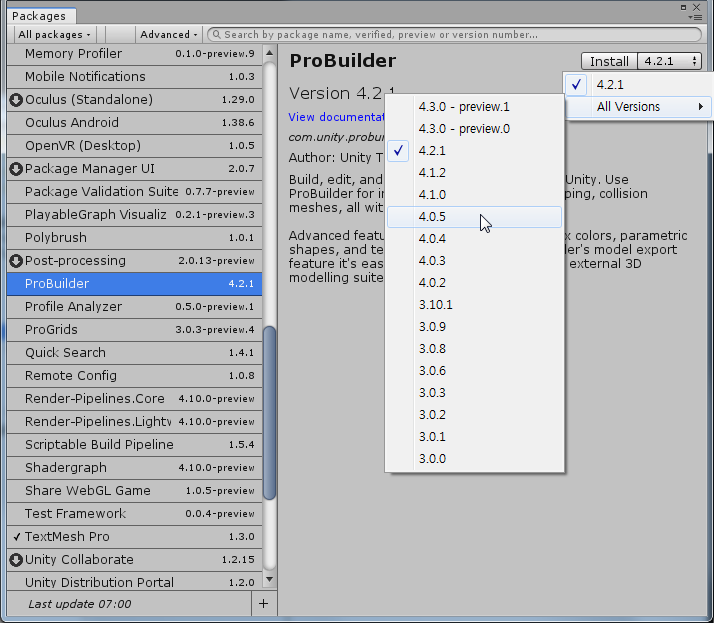Open the Advanced dropdown

[x=168, y=35]
